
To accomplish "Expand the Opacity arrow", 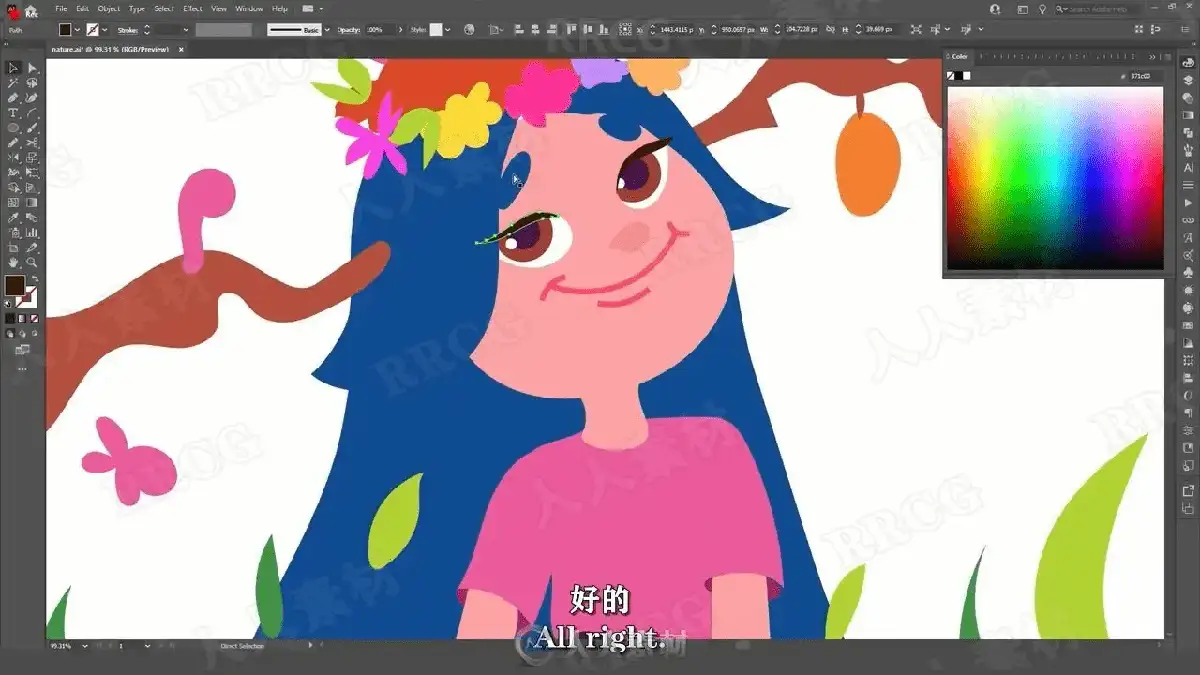I will 400,30.
